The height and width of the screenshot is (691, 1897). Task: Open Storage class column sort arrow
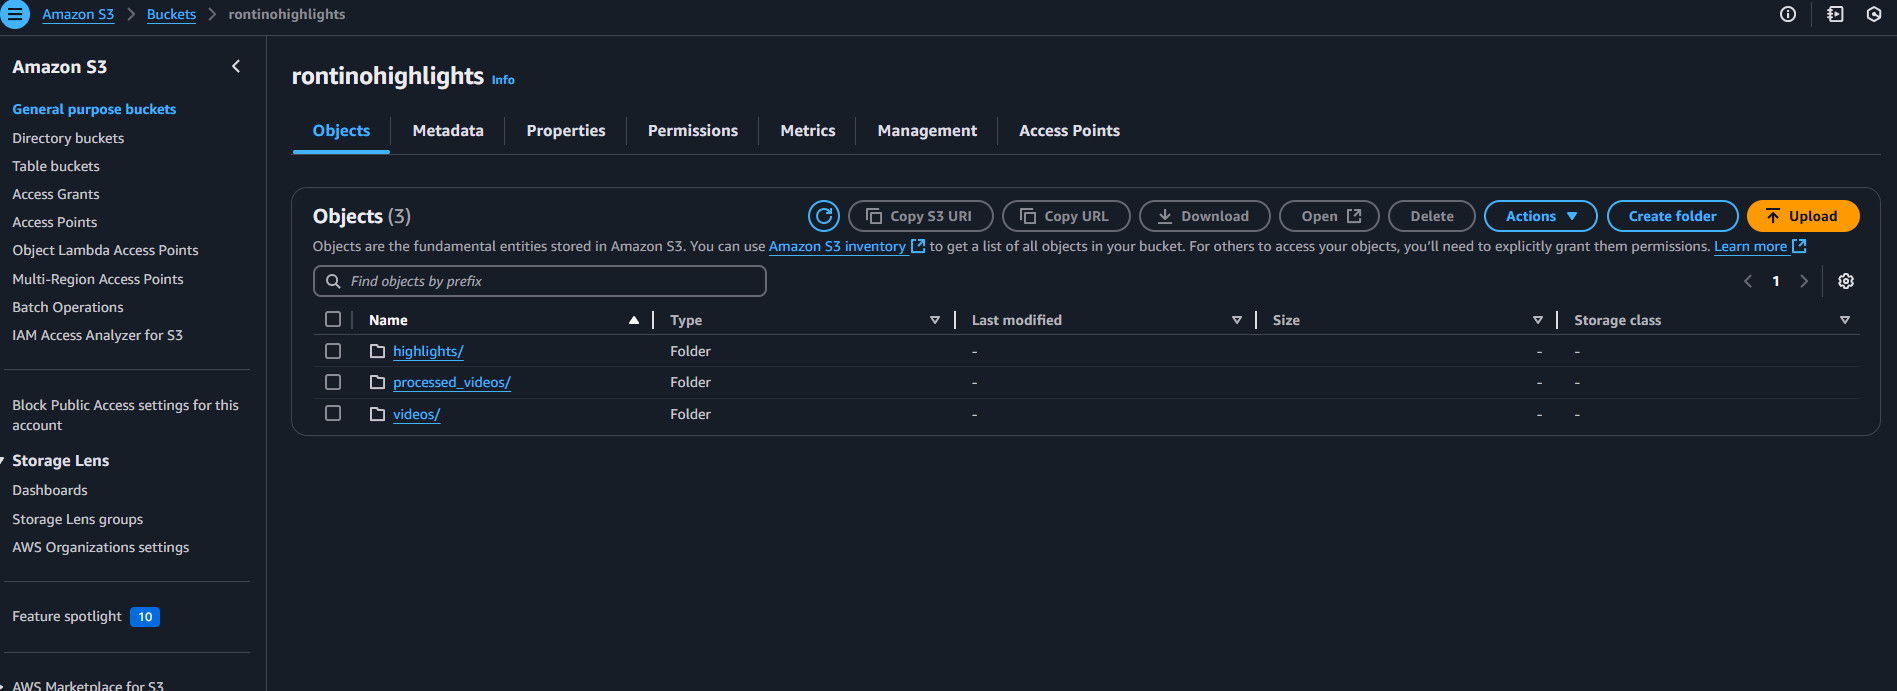click(1845, 320)
